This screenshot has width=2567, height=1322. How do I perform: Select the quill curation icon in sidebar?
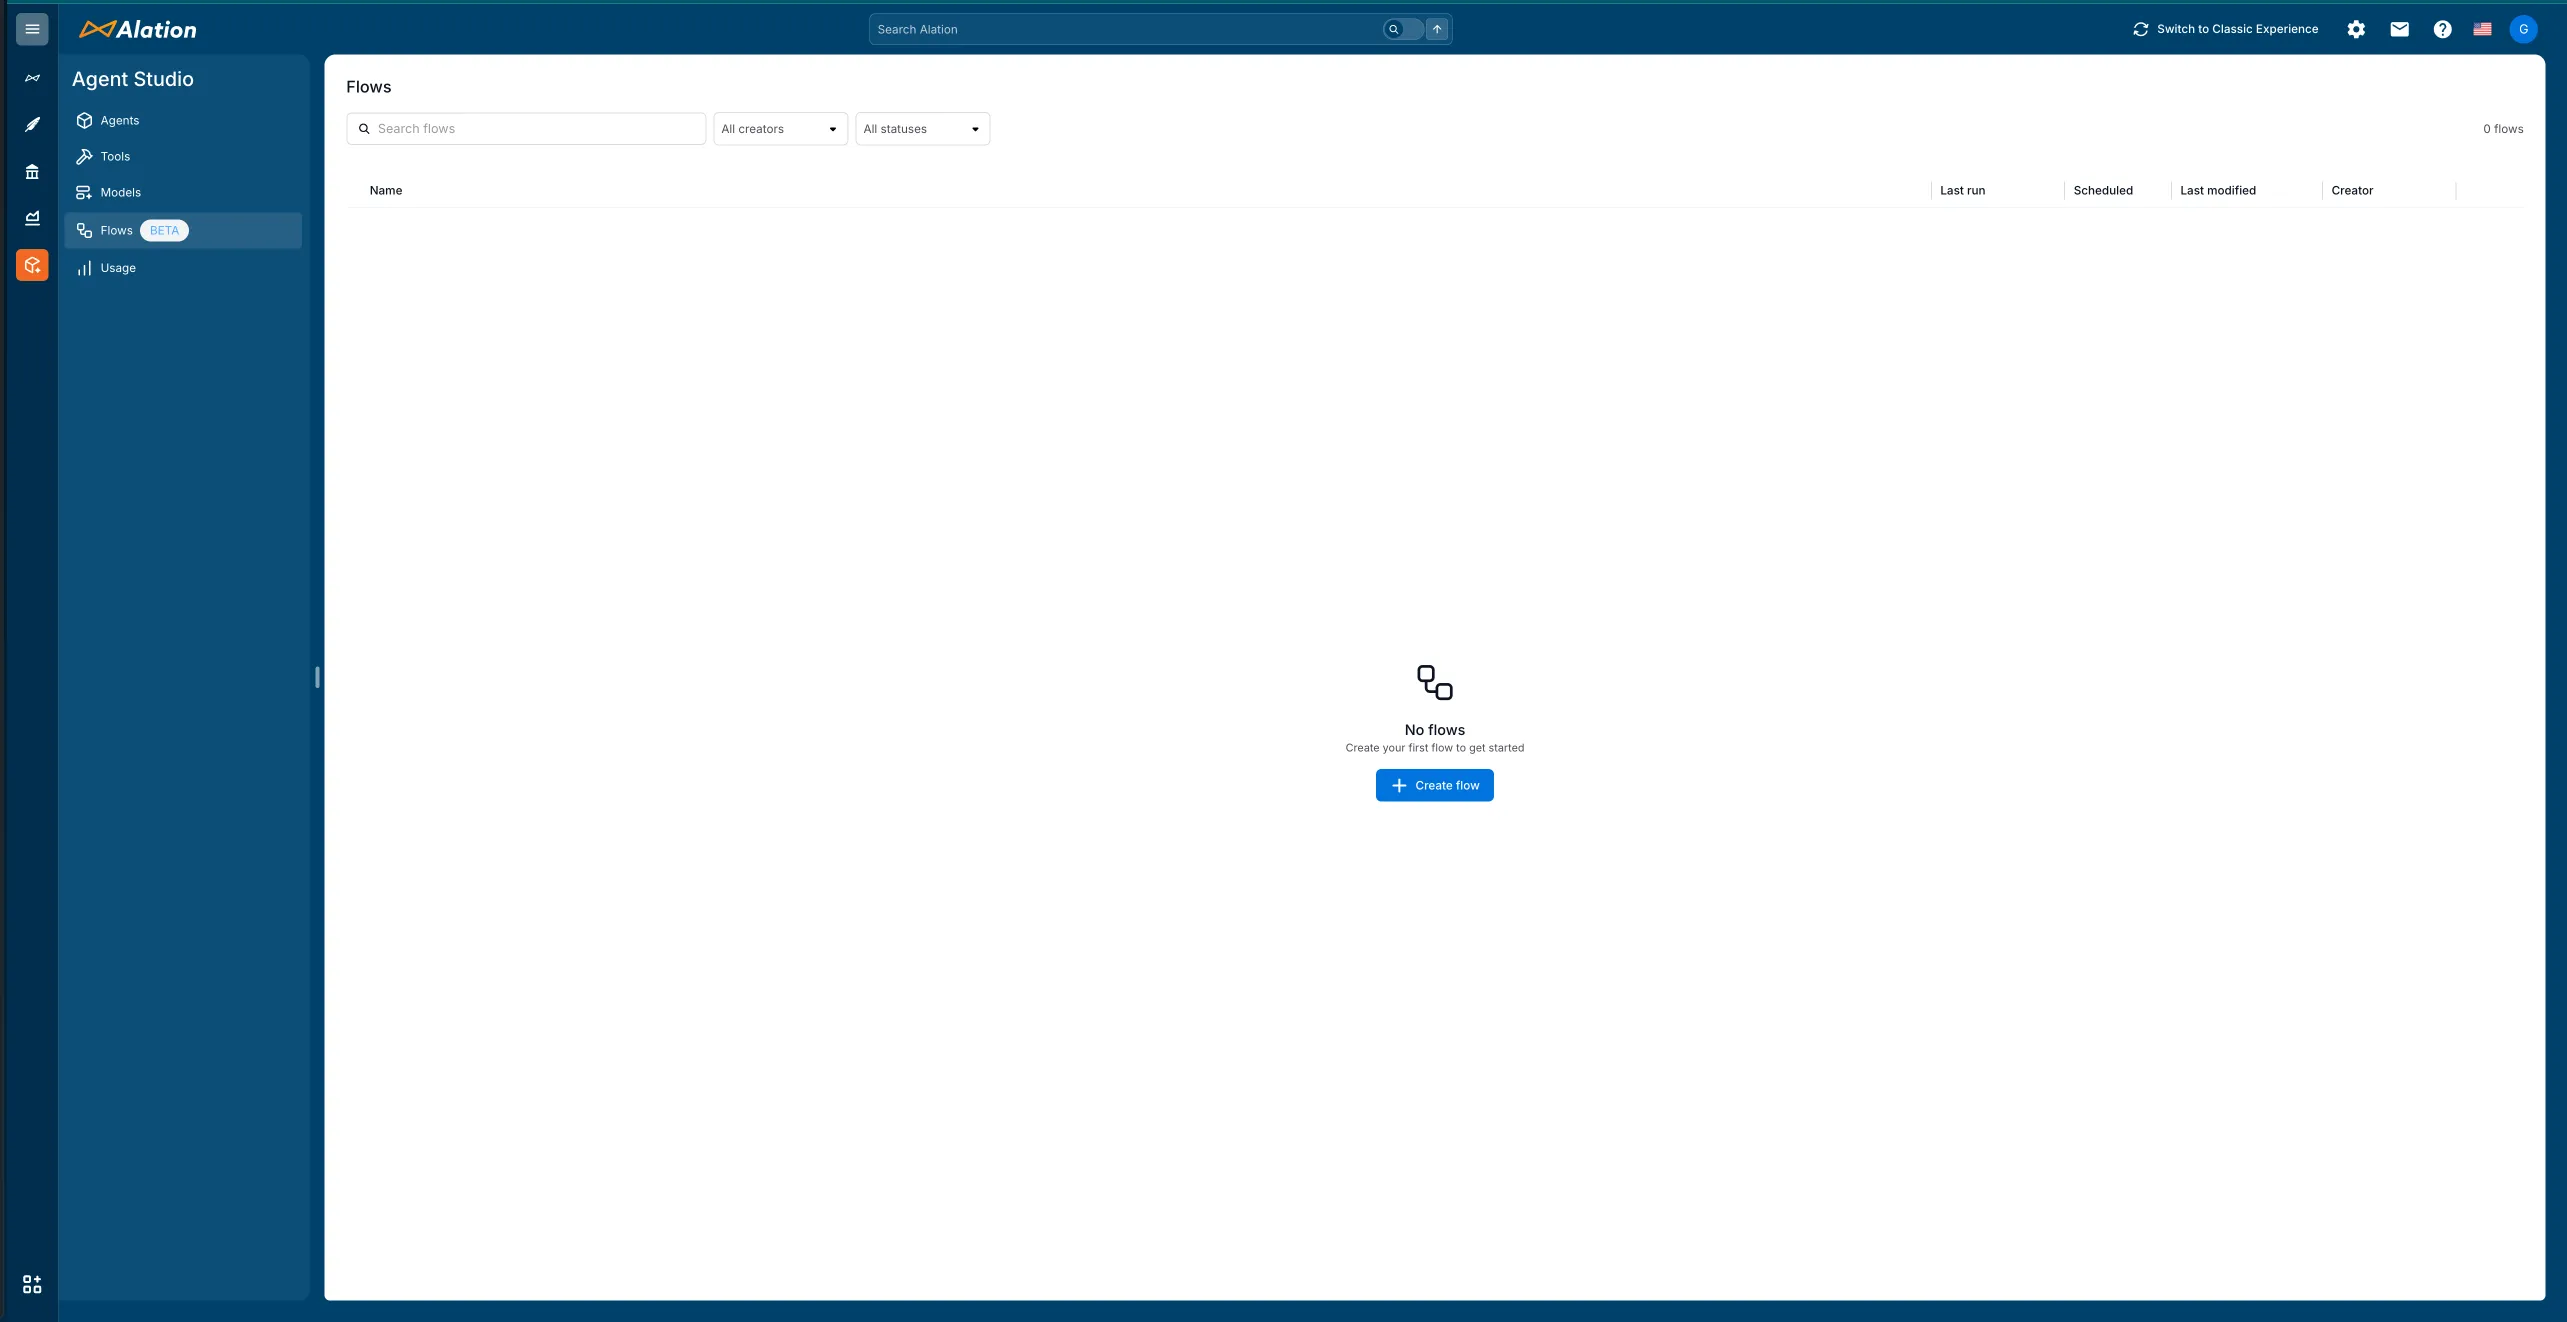click(31, 124)
